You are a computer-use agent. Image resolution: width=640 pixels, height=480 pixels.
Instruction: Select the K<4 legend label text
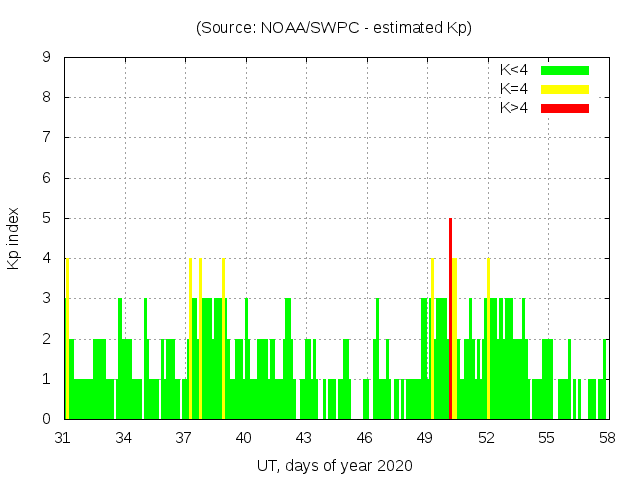[x=515, y=70]
